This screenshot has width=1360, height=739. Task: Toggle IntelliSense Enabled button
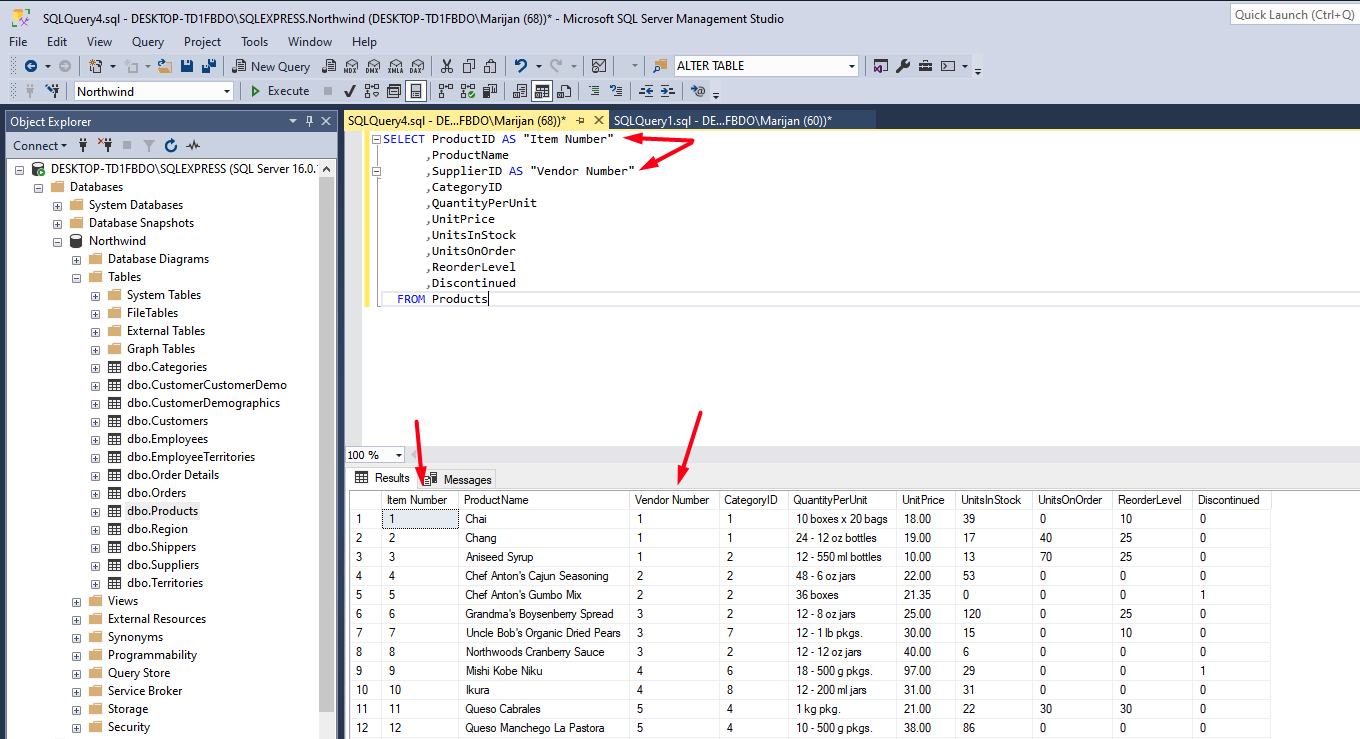[415, 91]
